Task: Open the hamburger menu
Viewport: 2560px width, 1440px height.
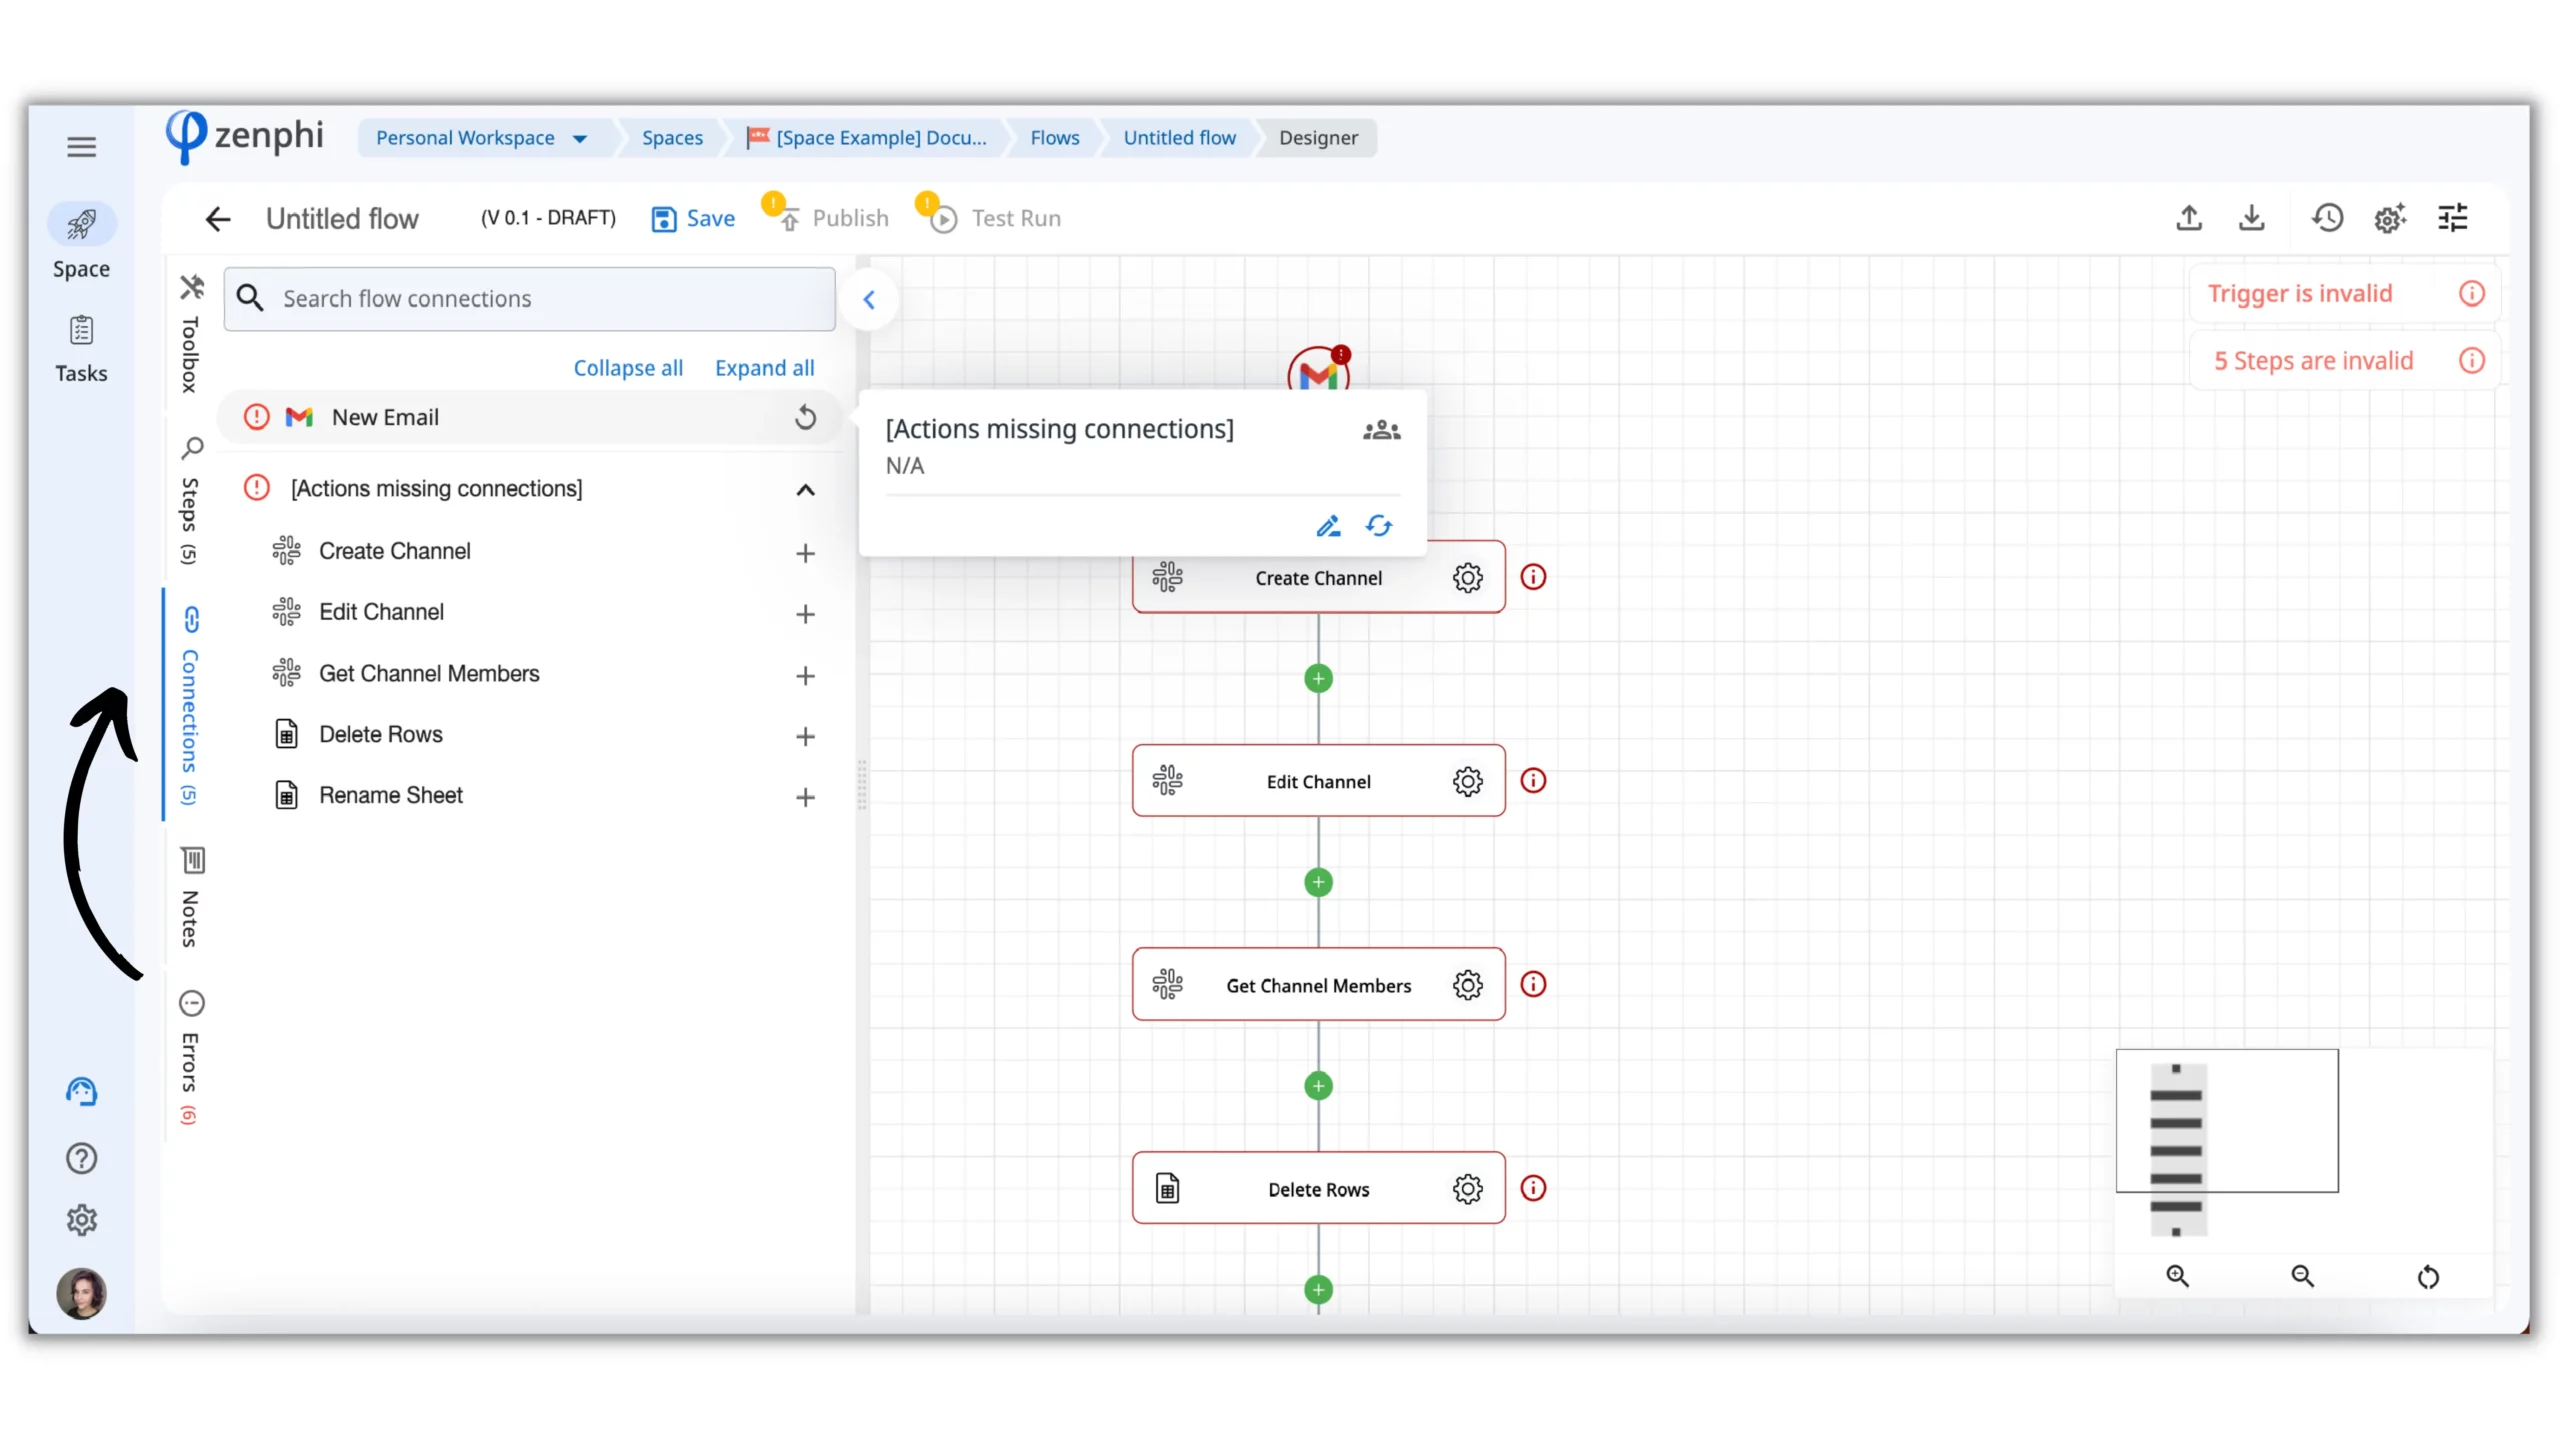Action: coord(81,147)
